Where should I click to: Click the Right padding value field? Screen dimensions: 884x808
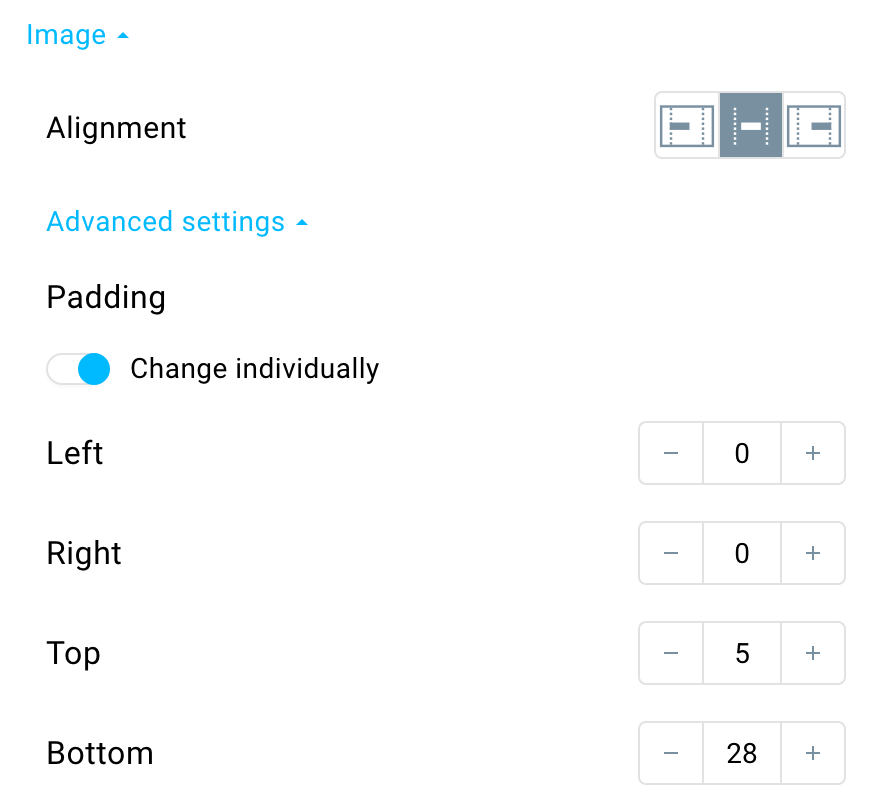(x=742, y=553)
